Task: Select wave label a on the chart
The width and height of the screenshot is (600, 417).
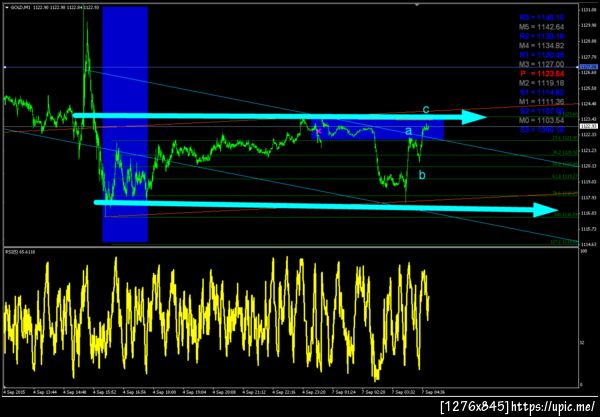Action: [x=409, y=131]
